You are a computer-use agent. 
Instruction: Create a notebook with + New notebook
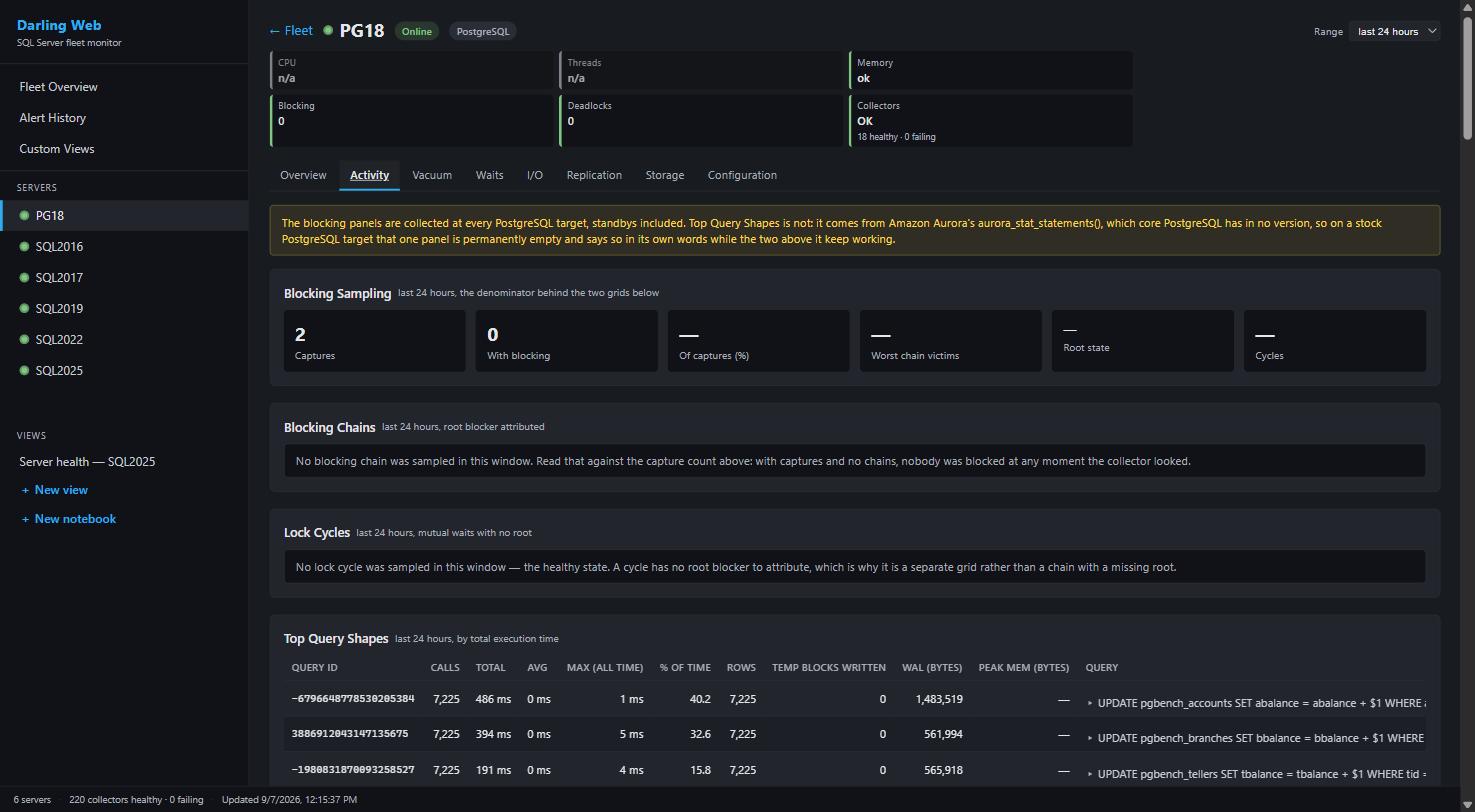pyautogui.click(x=69, y=519)
